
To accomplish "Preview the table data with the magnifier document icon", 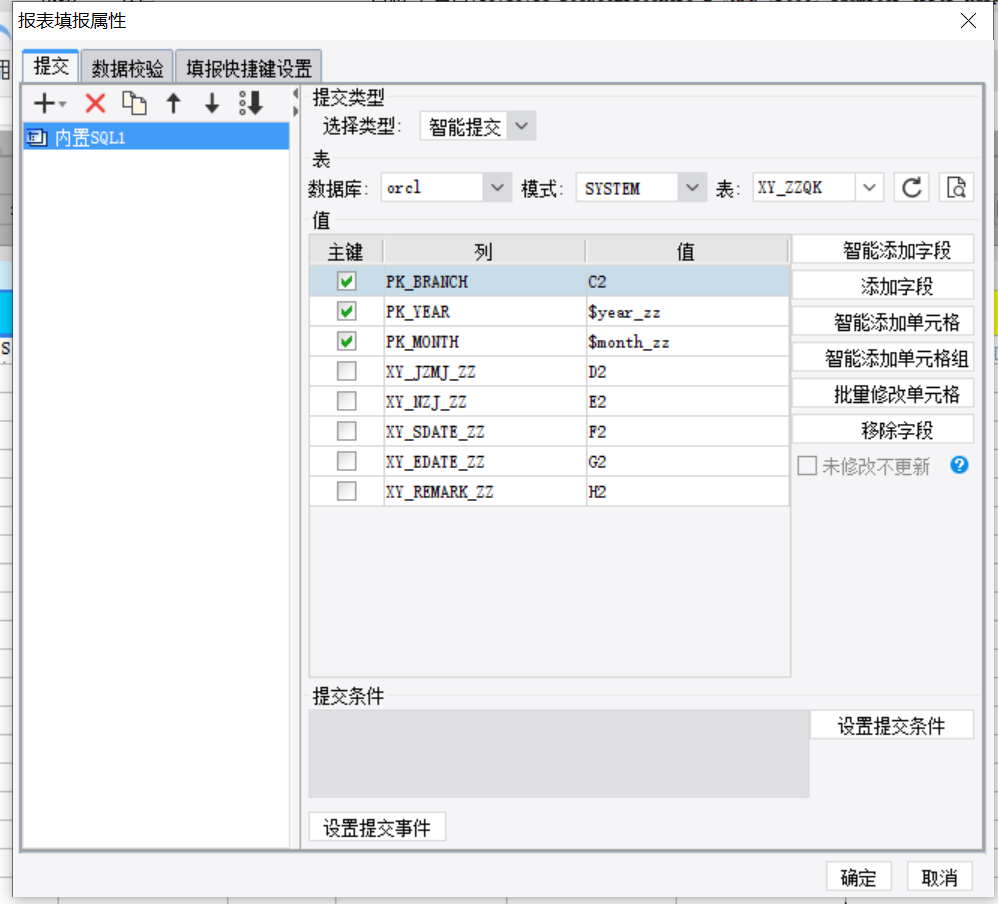I will coord(956,188).
